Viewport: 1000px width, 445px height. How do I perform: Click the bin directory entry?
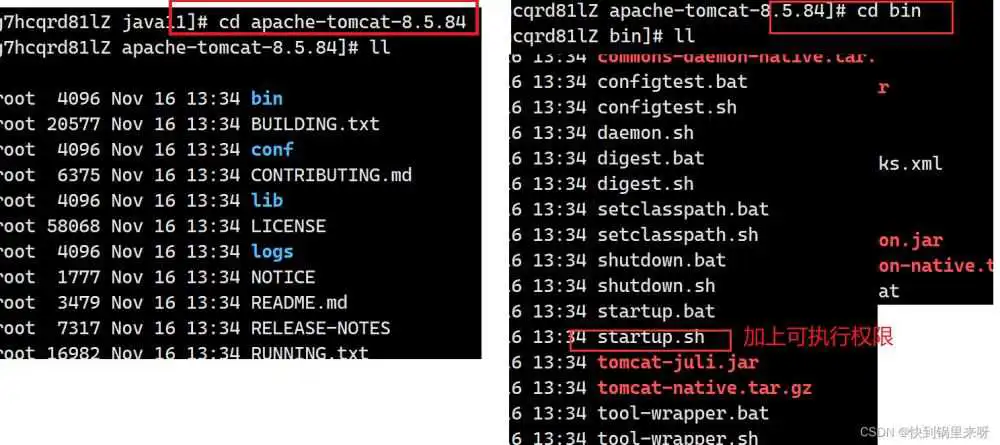(267, 98)
